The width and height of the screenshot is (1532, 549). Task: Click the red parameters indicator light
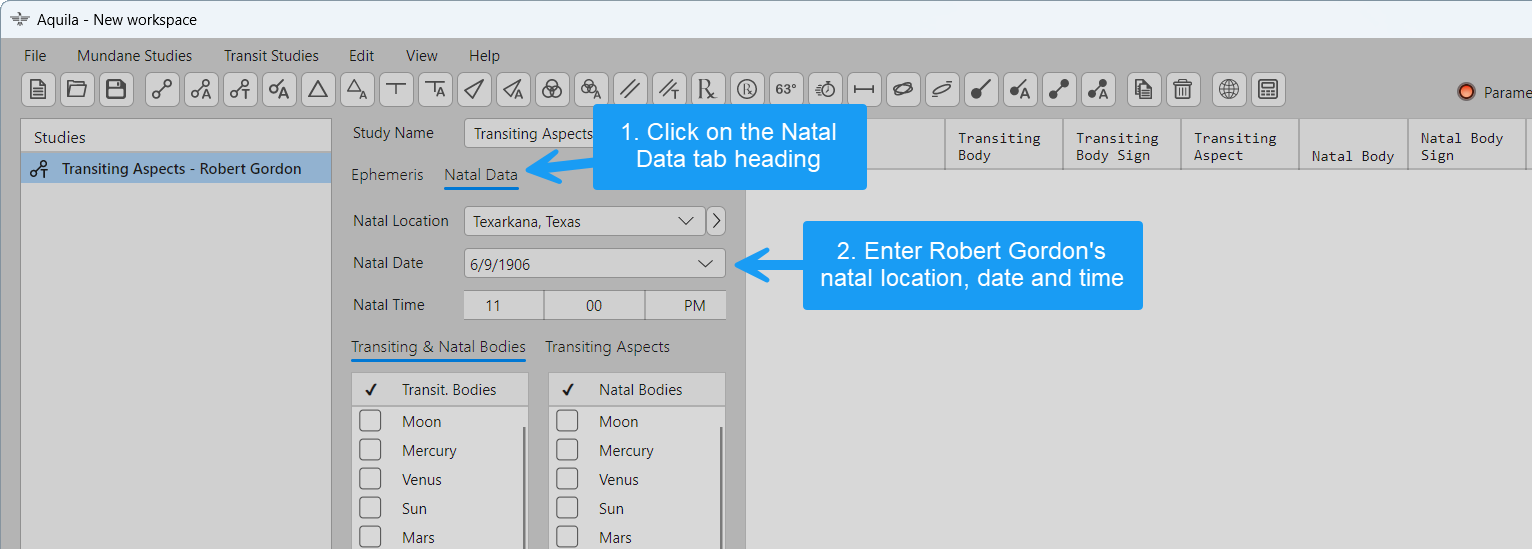pyautogui.click(x=1466, y=92)
